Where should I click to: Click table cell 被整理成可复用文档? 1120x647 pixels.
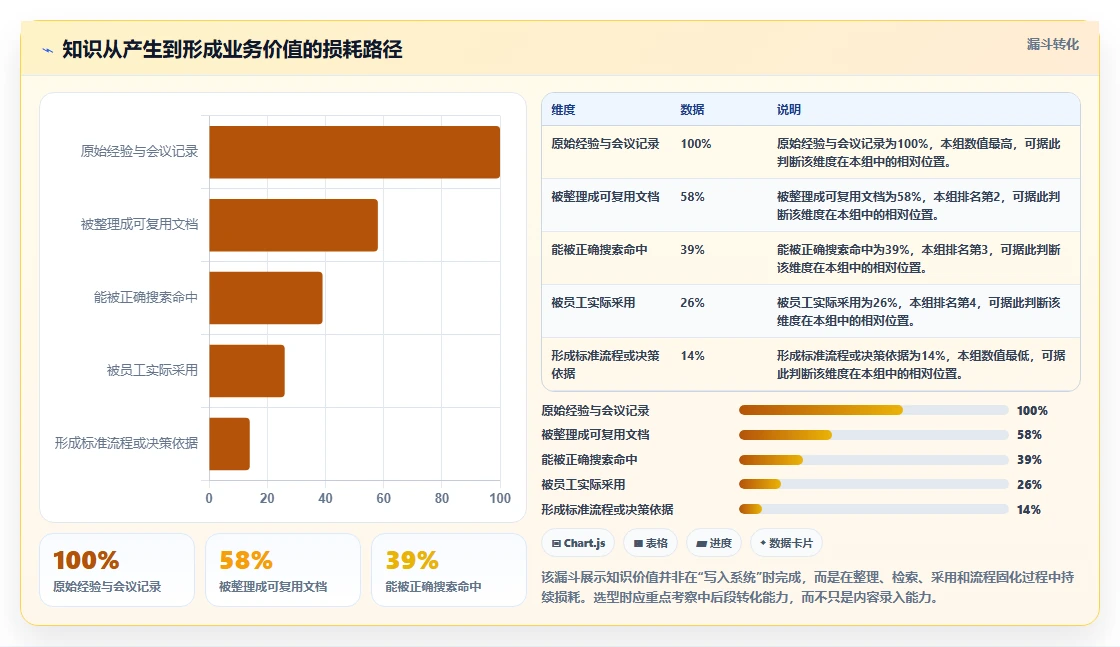[605, 196]
